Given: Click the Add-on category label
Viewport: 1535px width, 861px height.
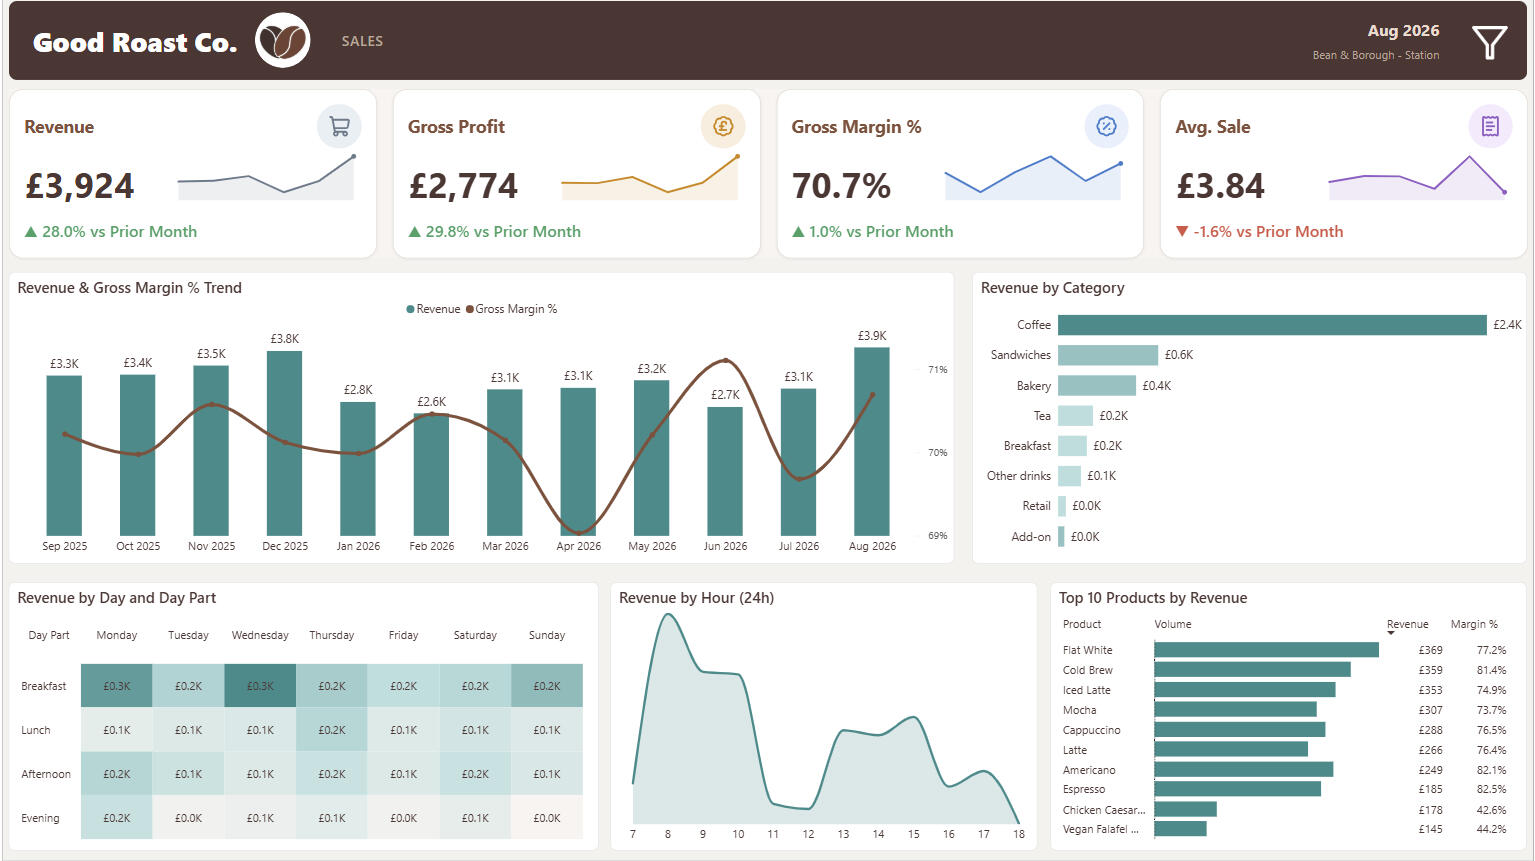Looking at the screenshot, I should pyautogui.click(x=1031, y=537).
